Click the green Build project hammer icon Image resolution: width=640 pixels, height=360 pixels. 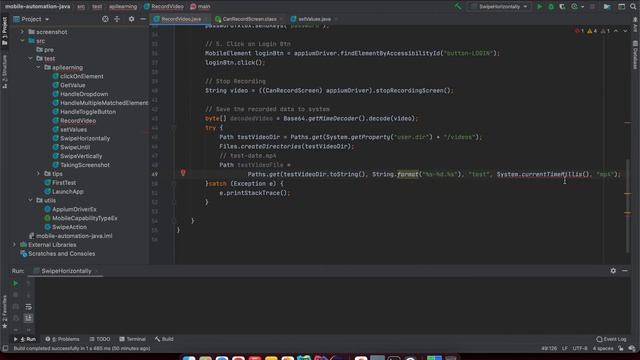click(x=458, y=6)
